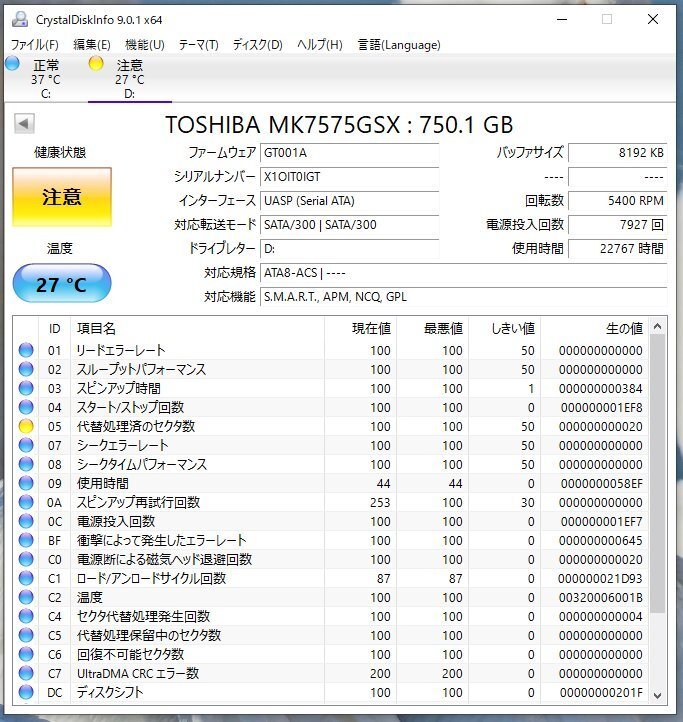683x722 pixels.
Task: Click the status orb for attribute DC ディスクシフト
Action: 26,692
